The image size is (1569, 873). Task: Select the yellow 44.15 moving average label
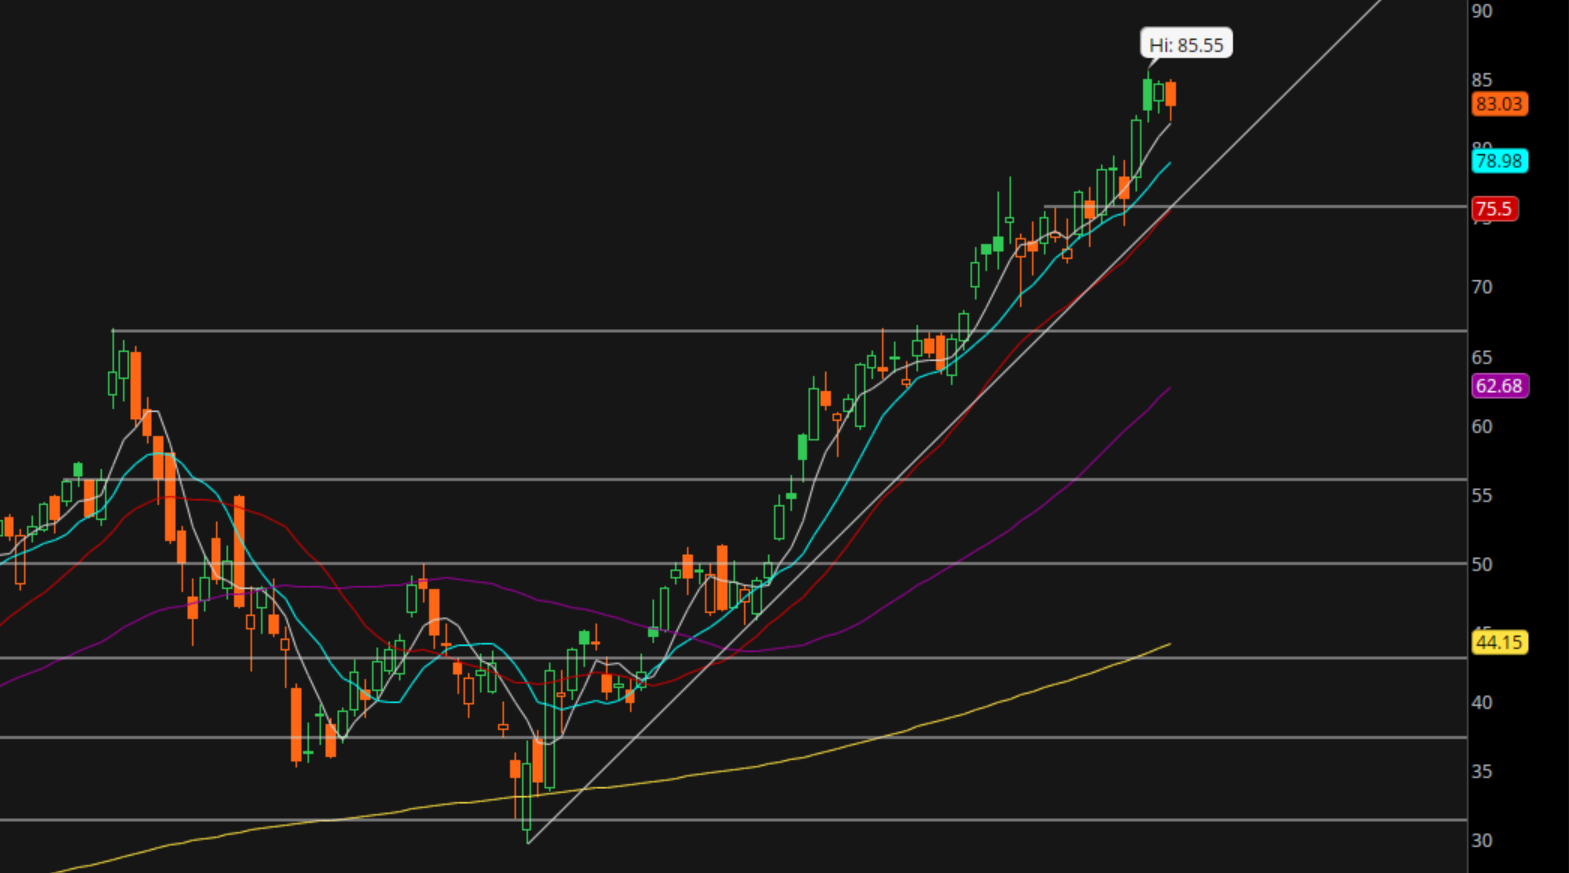1499,642
